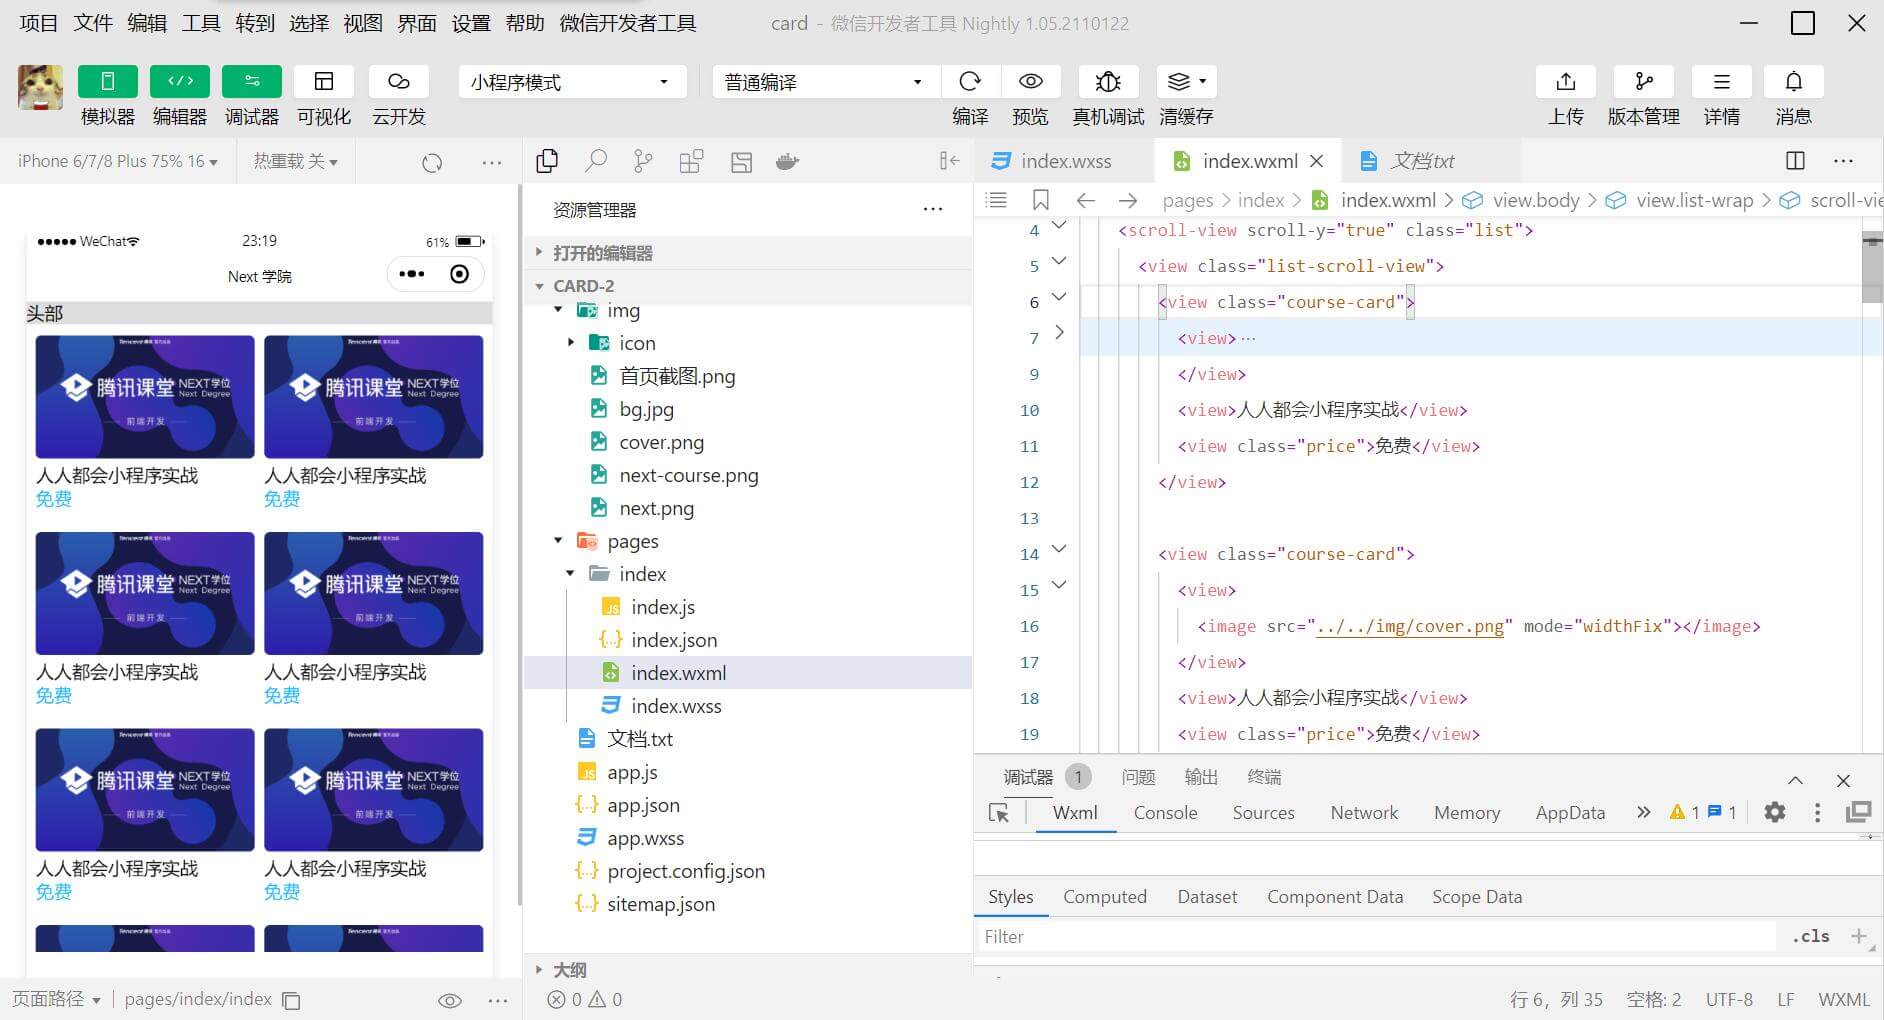Open the 工具 menu
This screenshot has width=1884, height=1020.
click(x=201, y=23)
